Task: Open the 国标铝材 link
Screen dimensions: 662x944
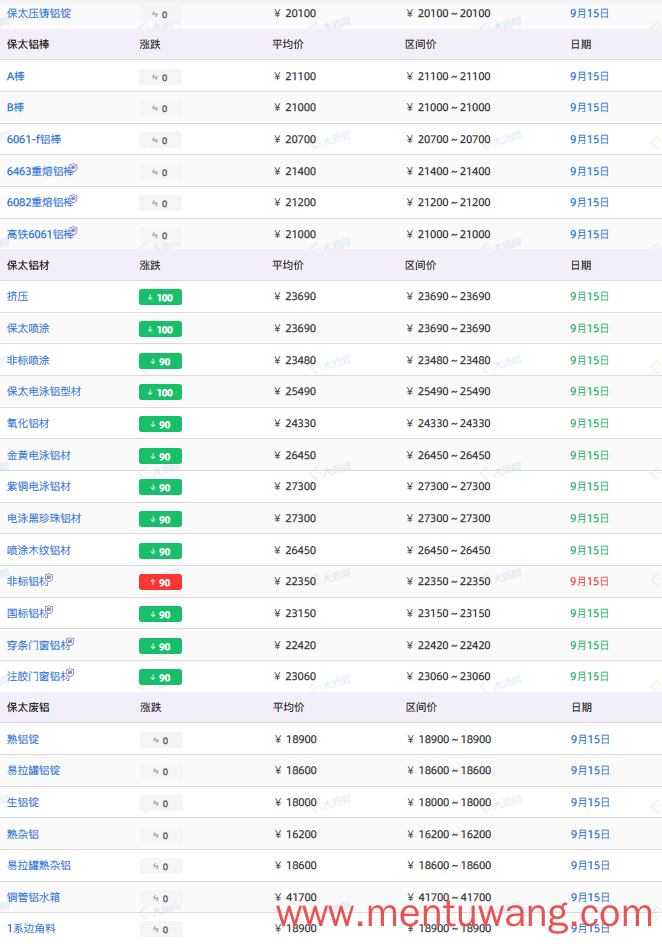Action: pos(29,613)
